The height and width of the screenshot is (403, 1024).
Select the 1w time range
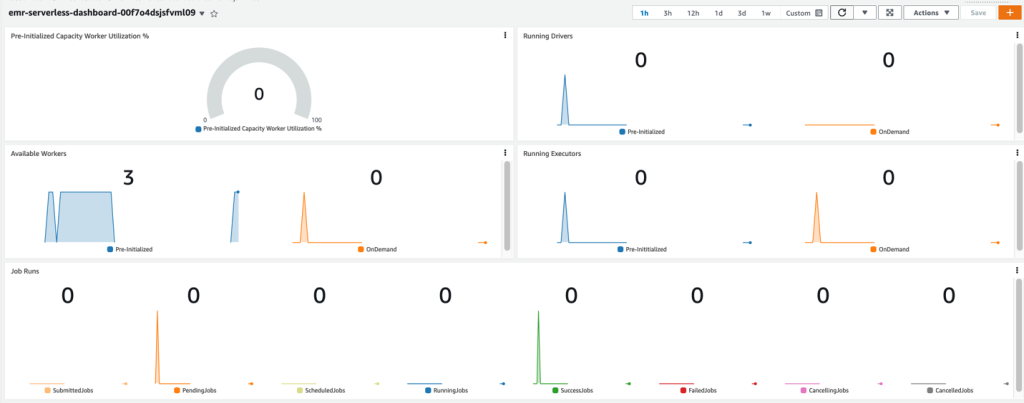pos(765,13)
